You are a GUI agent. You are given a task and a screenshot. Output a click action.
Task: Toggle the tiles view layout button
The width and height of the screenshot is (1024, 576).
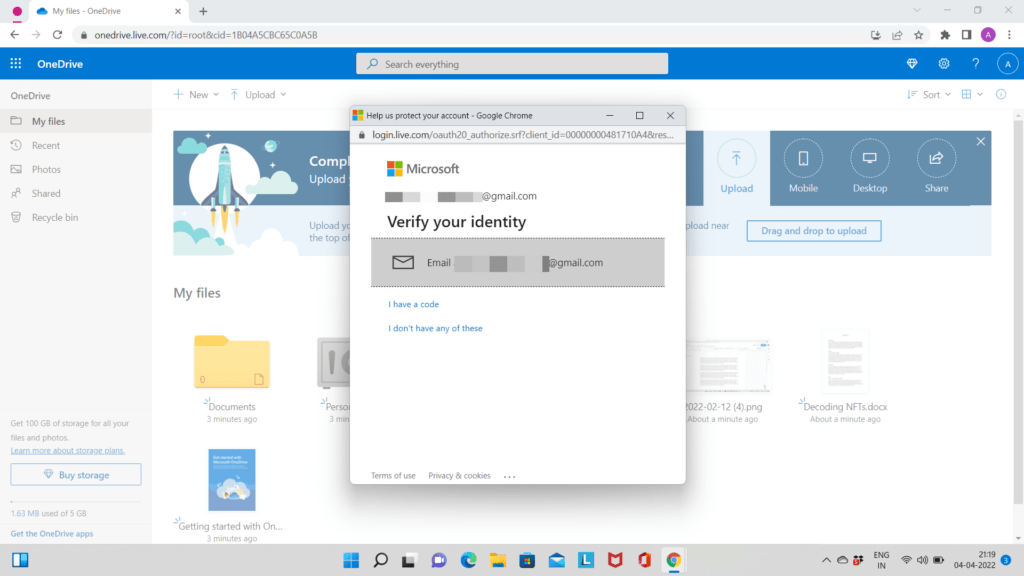968,94
